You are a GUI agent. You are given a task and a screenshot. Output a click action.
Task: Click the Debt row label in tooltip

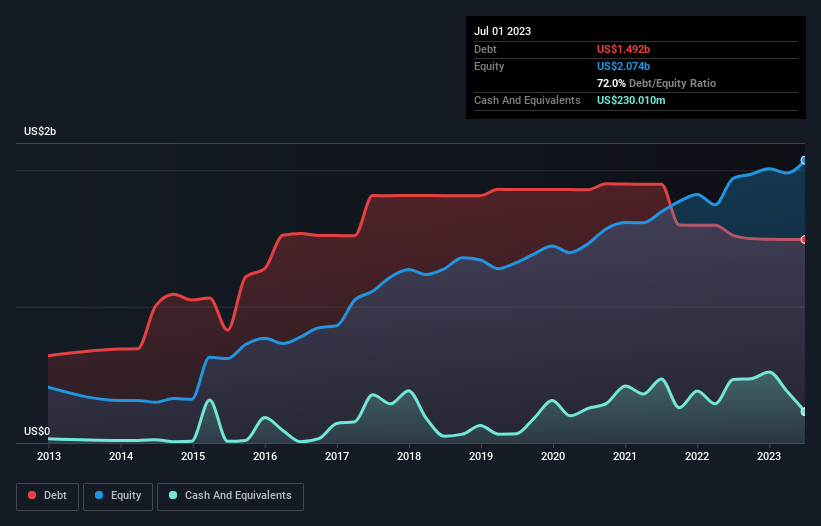[485, 49]
